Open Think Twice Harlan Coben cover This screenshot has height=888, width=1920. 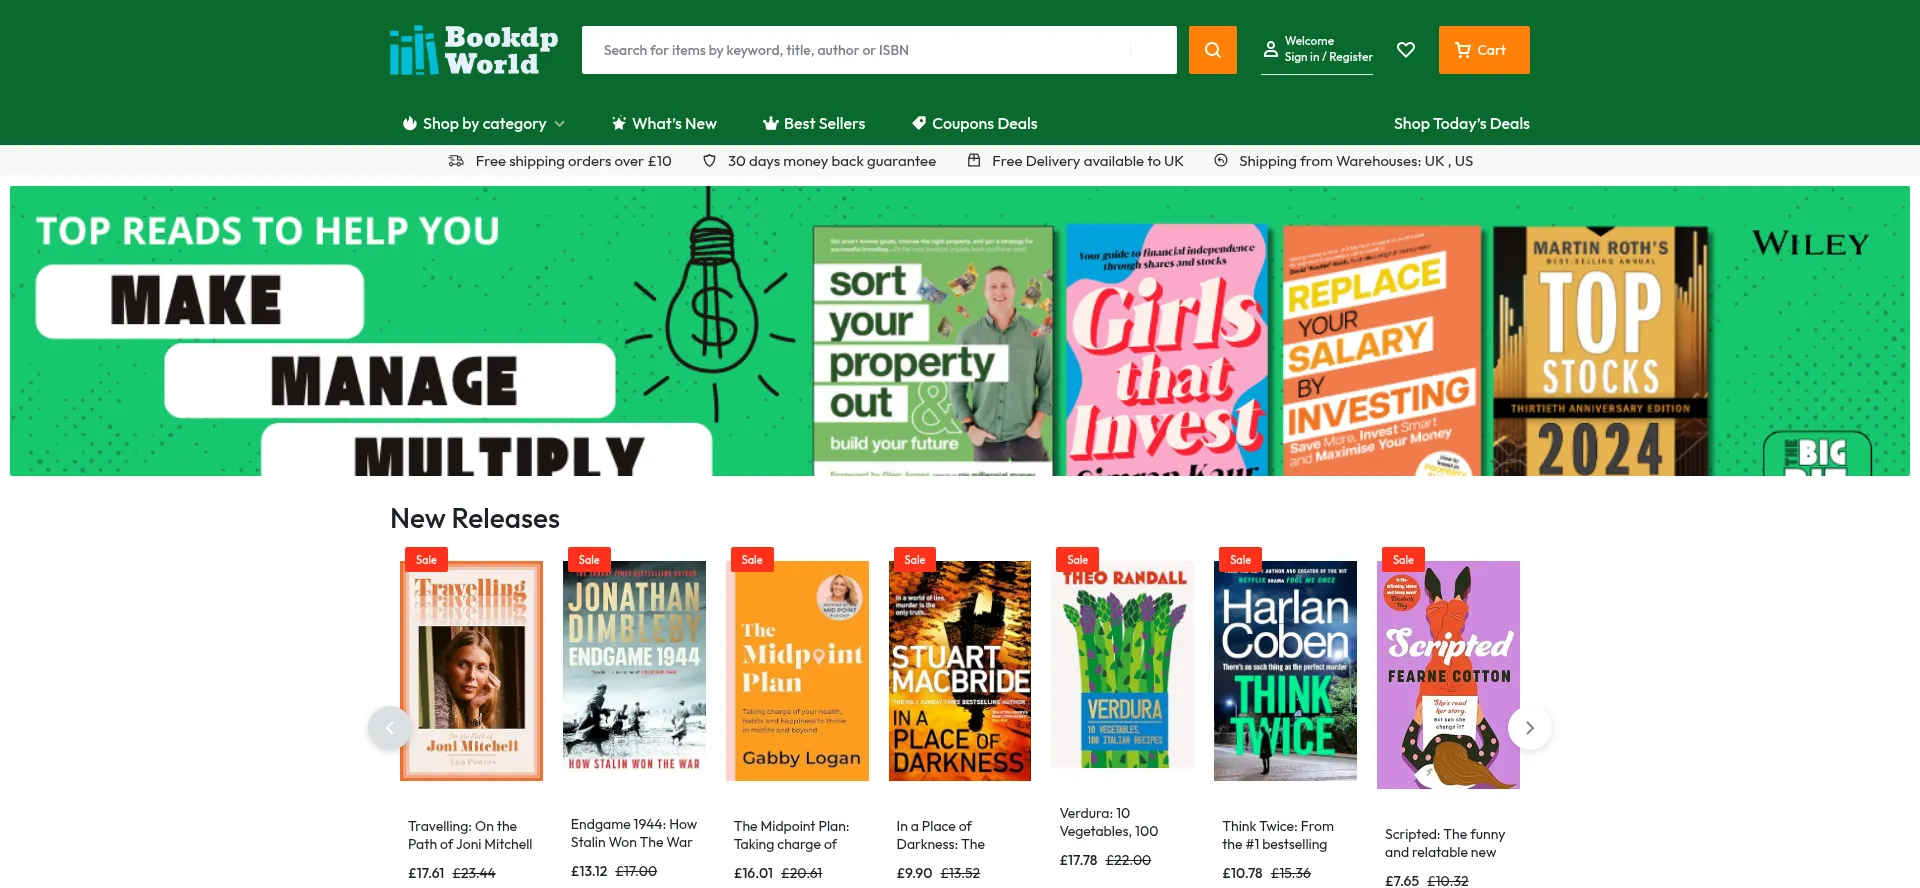pyautogui.click(x=1285, y=671)
